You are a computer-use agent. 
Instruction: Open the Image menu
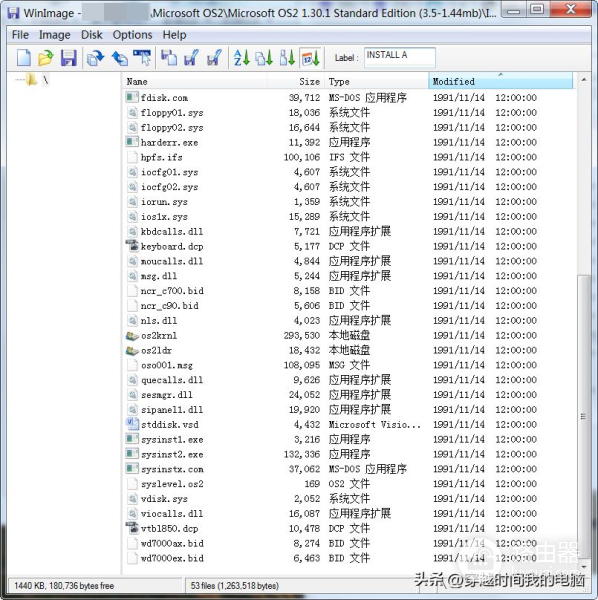pyautogui.click(x=54, y=35)
